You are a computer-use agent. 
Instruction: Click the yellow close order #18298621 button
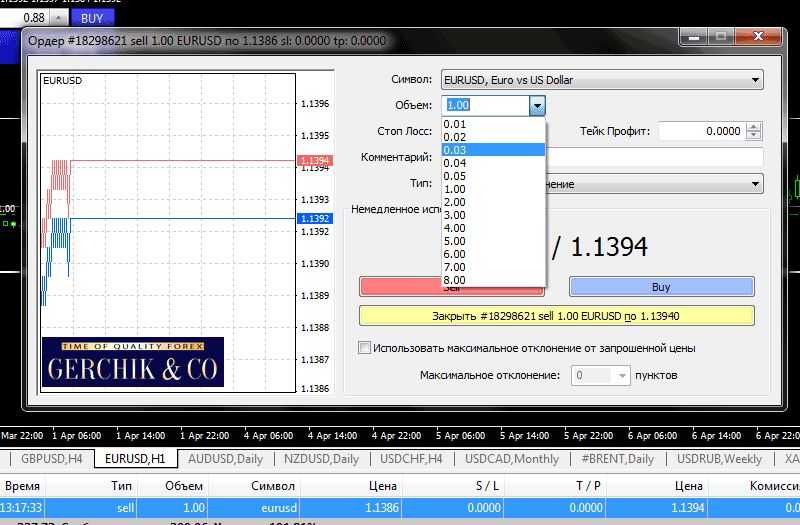tap(556, 316)
